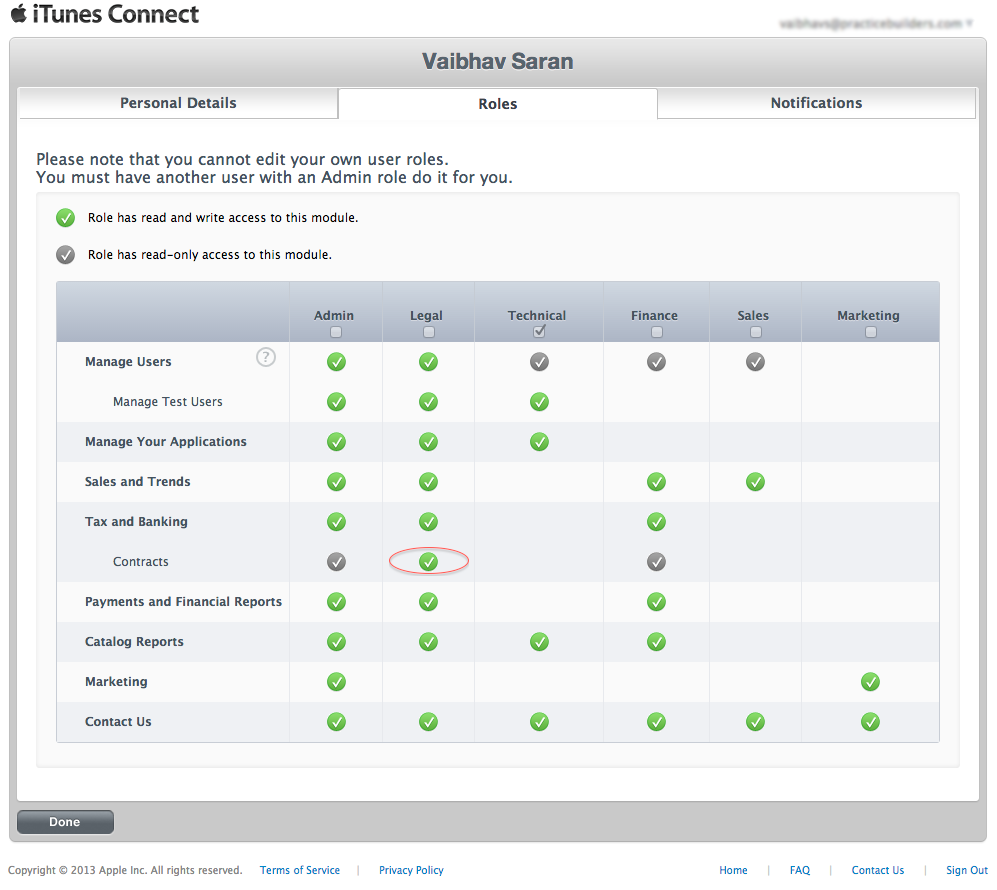Viewport: 997px width, 890px height.
Task: Open the account email dropdown menu
Action: click(875, 23)
